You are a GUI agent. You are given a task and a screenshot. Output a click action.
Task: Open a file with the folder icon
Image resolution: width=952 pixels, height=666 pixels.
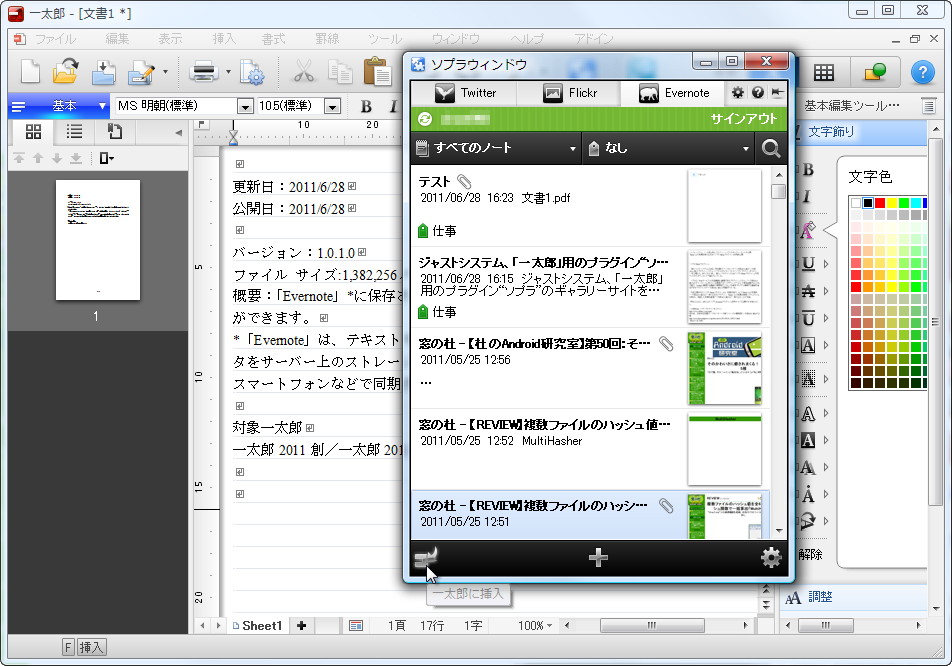66,72
